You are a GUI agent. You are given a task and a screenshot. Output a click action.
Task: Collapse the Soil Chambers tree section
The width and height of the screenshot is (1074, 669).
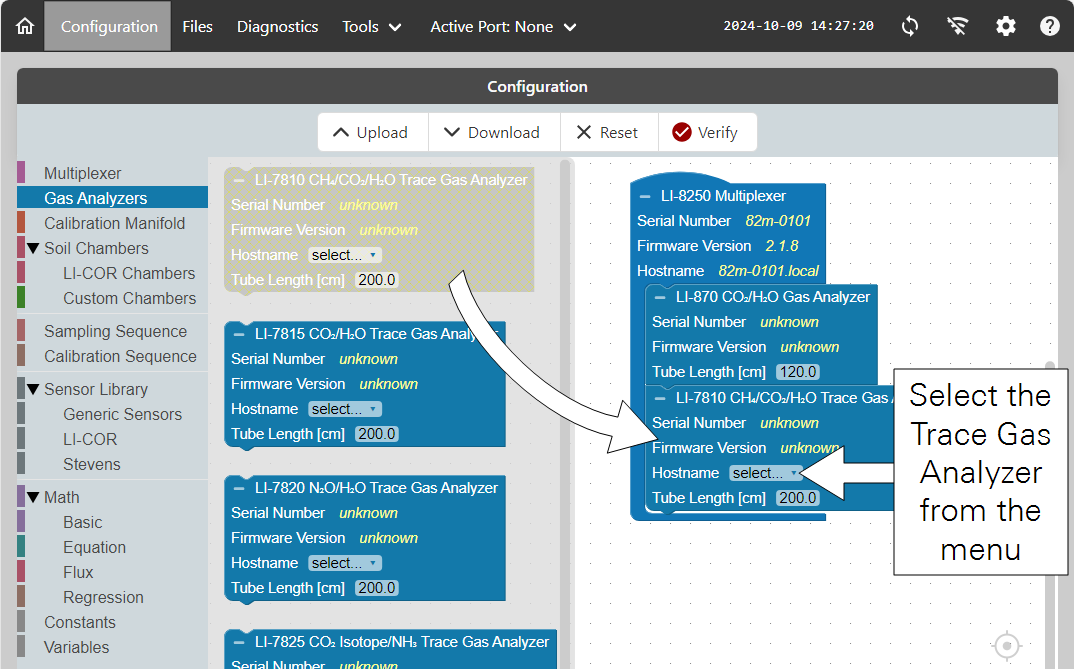point(33,248)
